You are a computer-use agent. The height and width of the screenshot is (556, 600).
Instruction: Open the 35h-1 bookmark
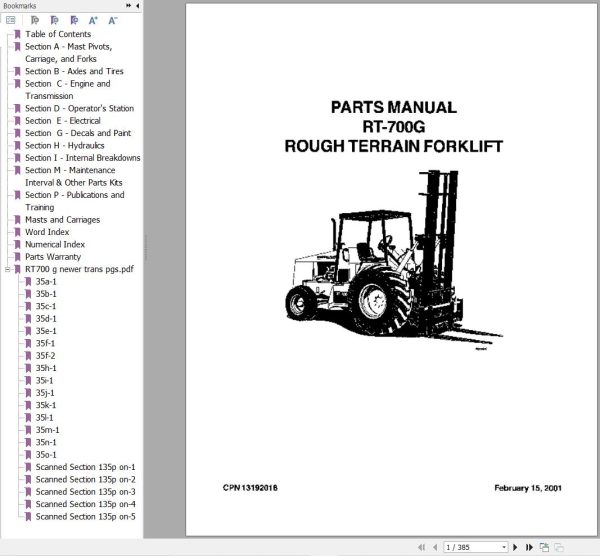click(x=46, y=368)
